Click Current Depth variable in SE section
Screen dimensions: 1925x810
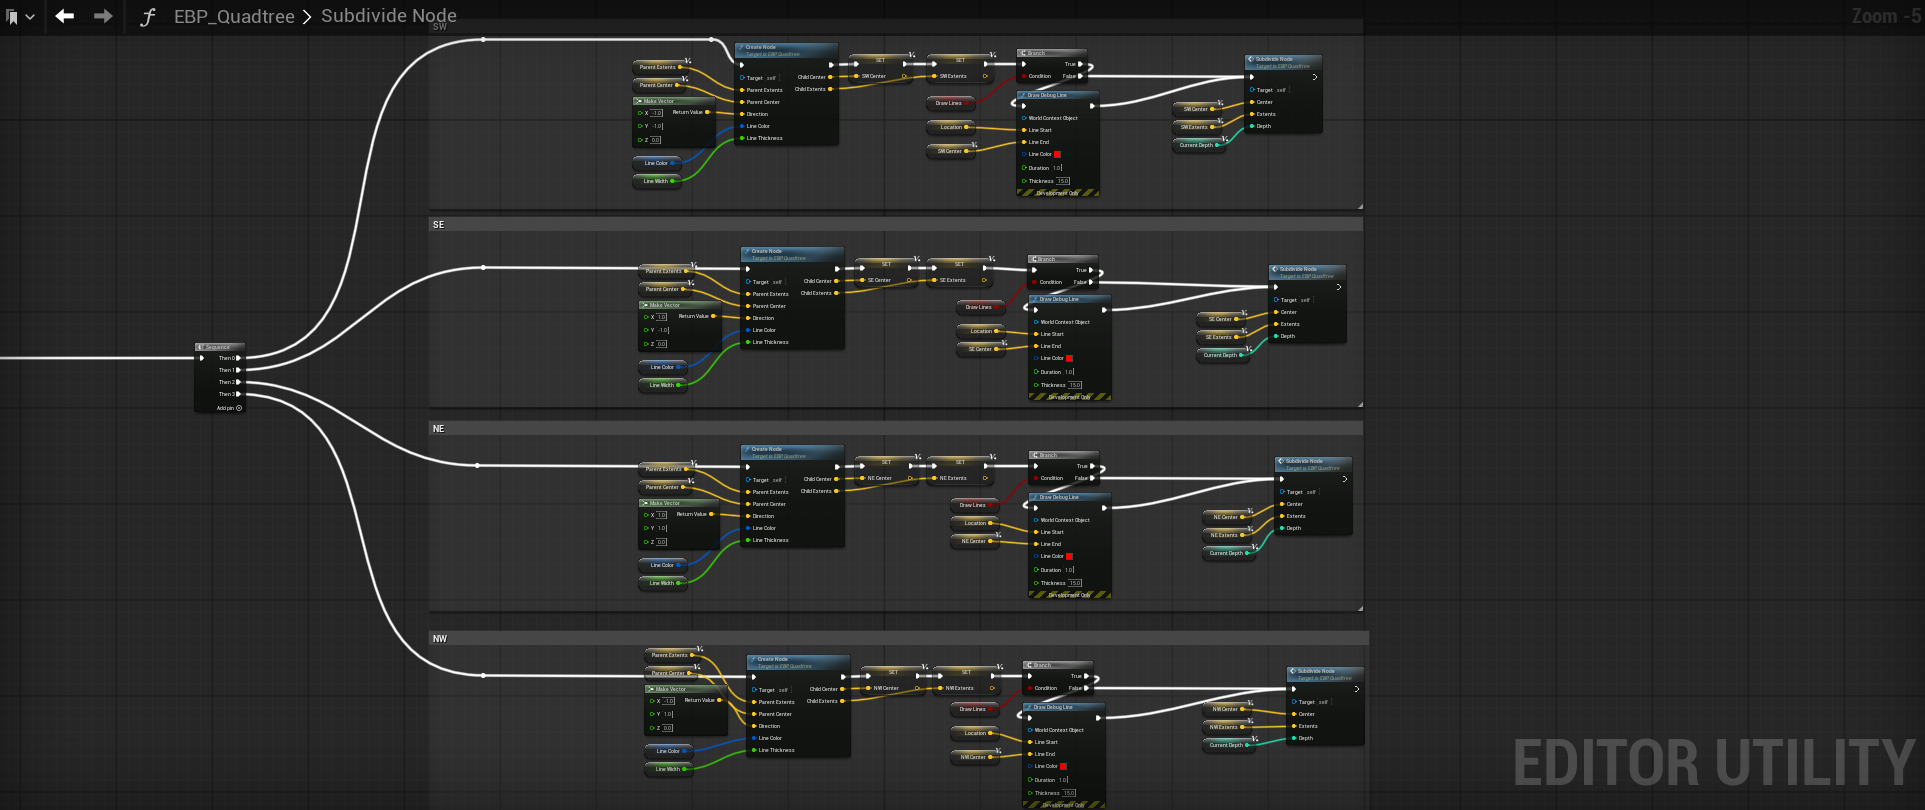click(1222, 355)
